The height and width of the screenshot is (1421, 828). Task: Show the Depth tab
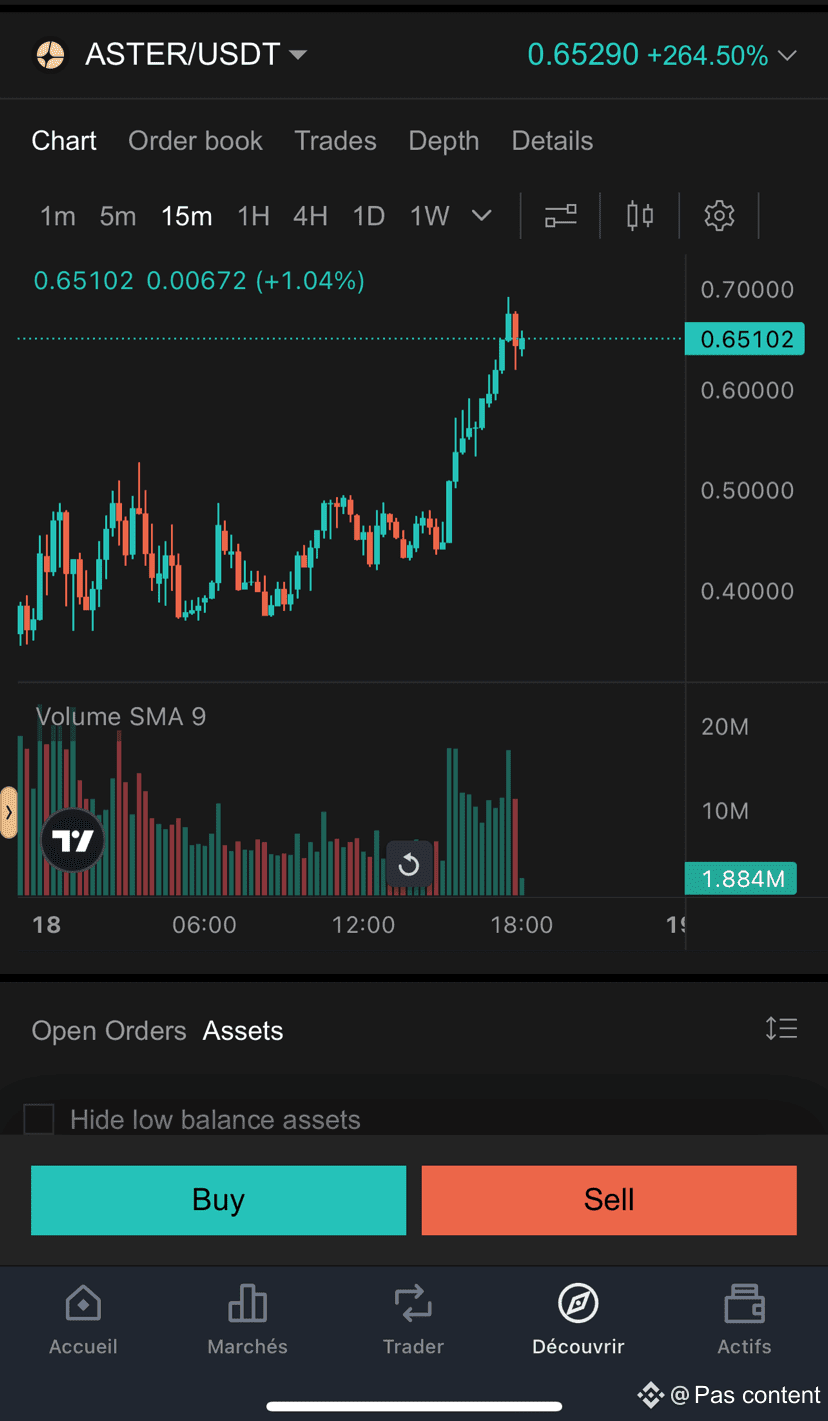pos(444,141)
